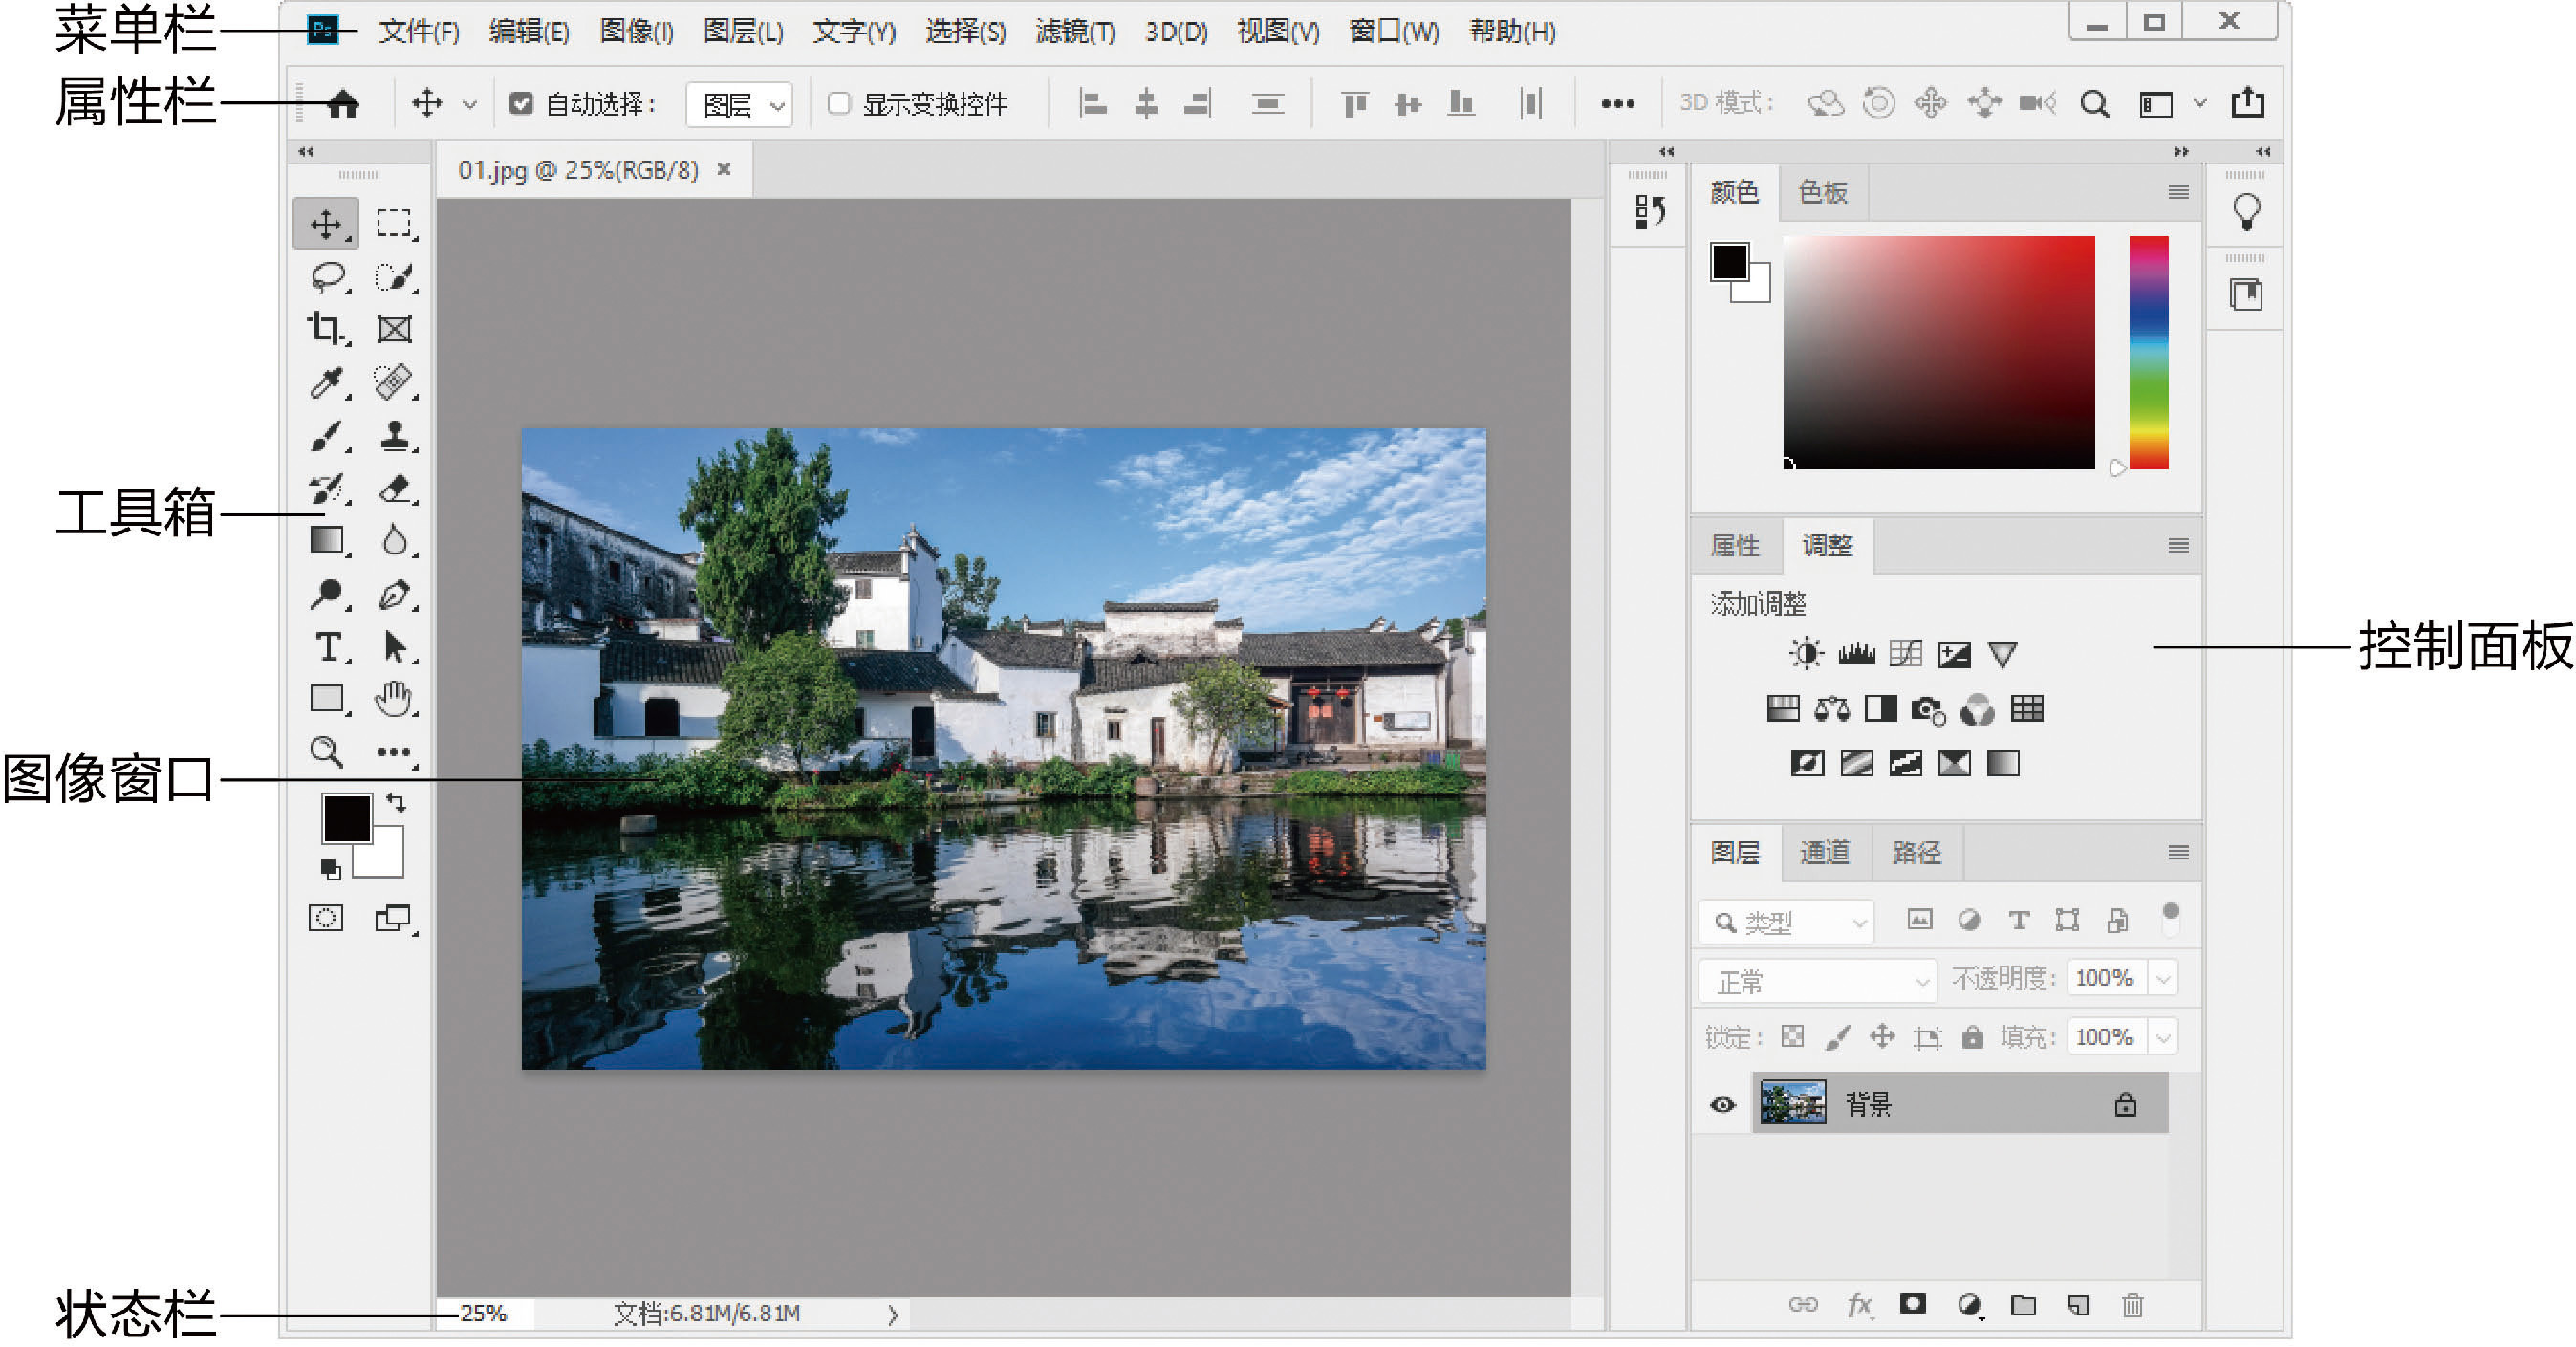Select the Clone Stamp tool
2576x1347 pixels.
[x=395, y=436]
